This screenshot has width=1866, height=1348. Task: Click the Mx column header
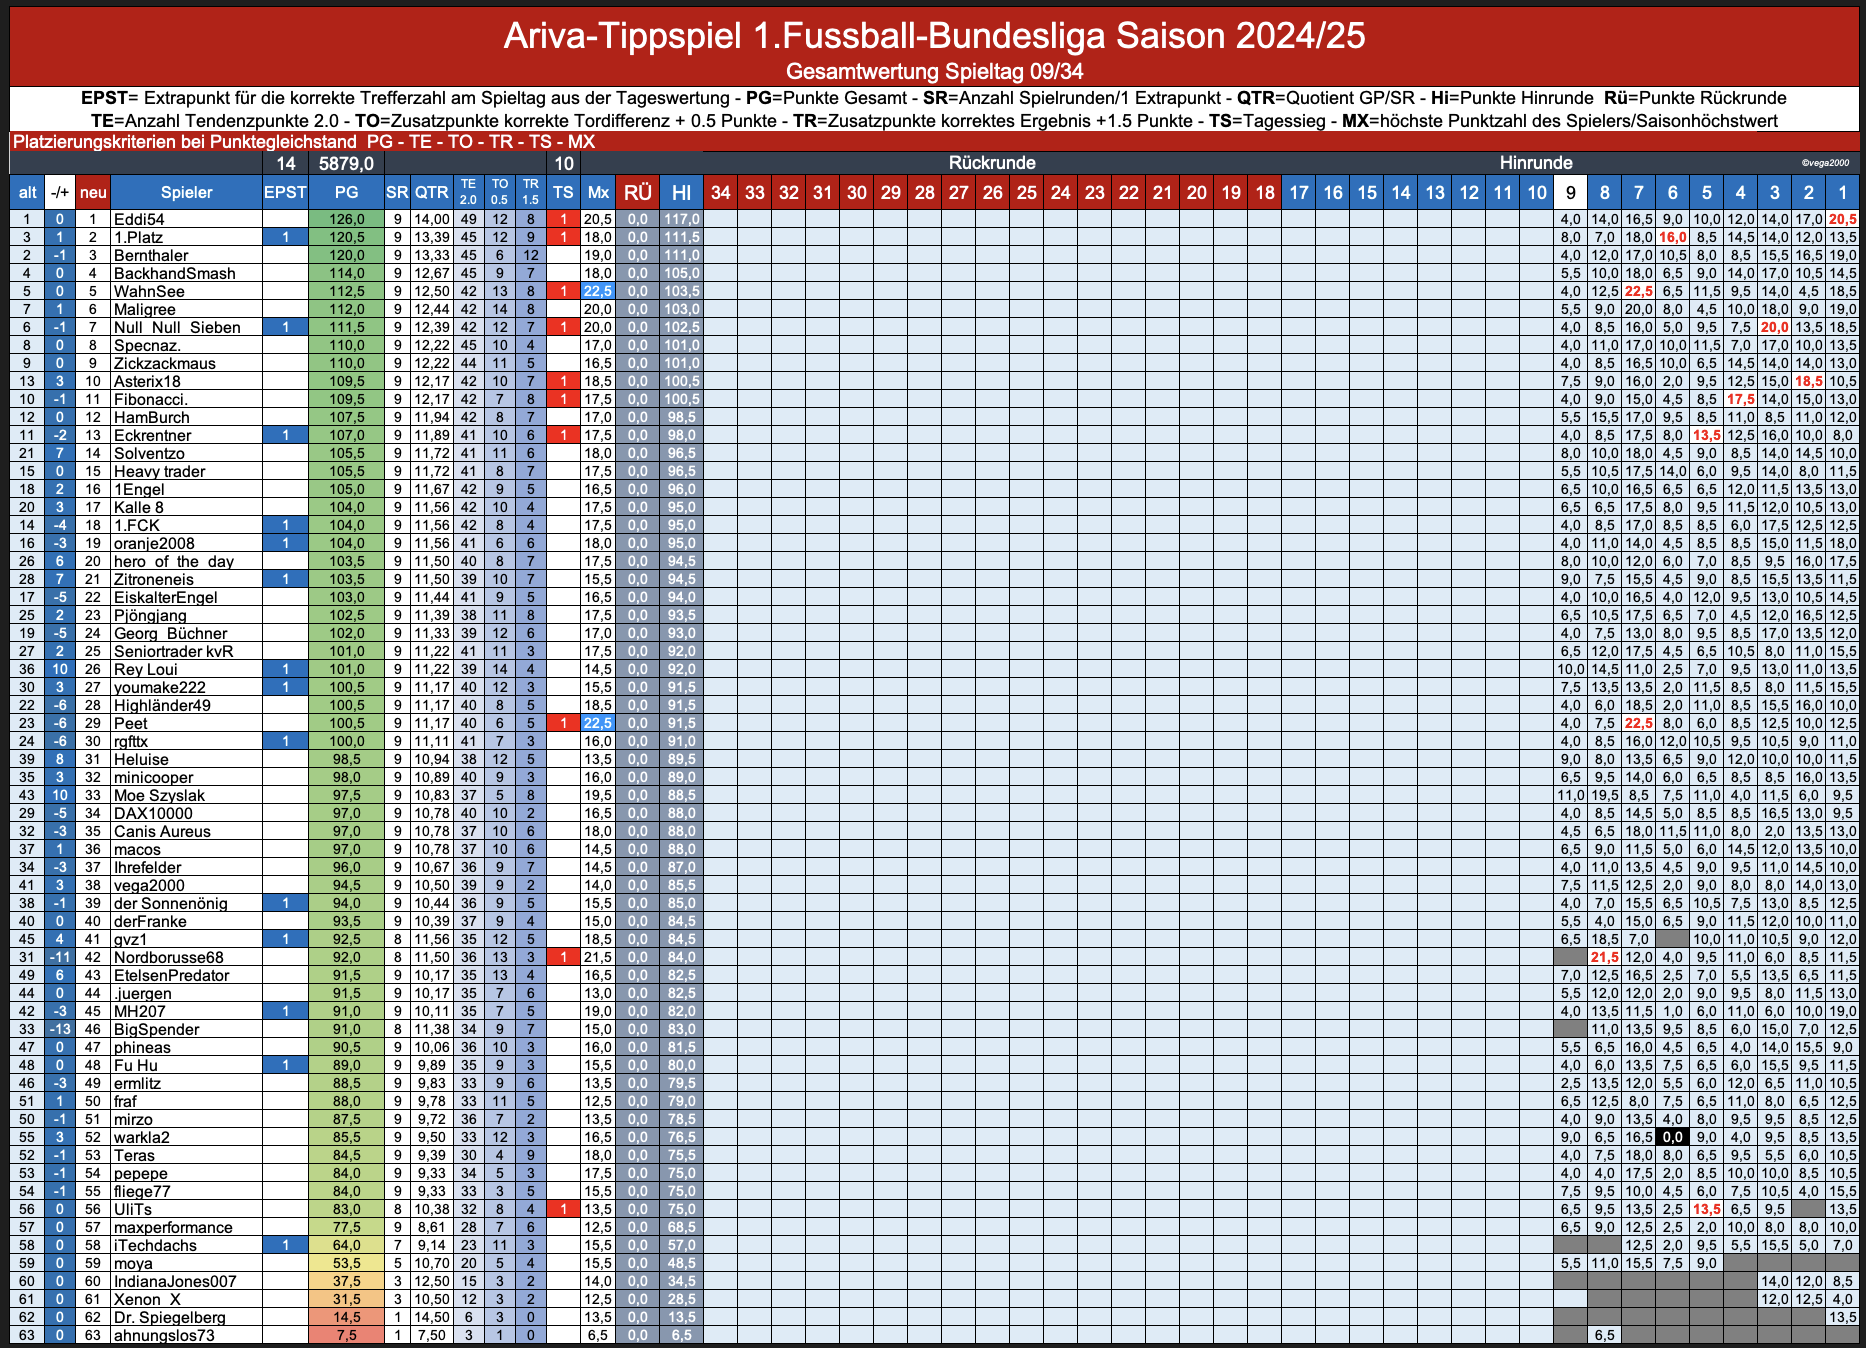pos(598,192)
